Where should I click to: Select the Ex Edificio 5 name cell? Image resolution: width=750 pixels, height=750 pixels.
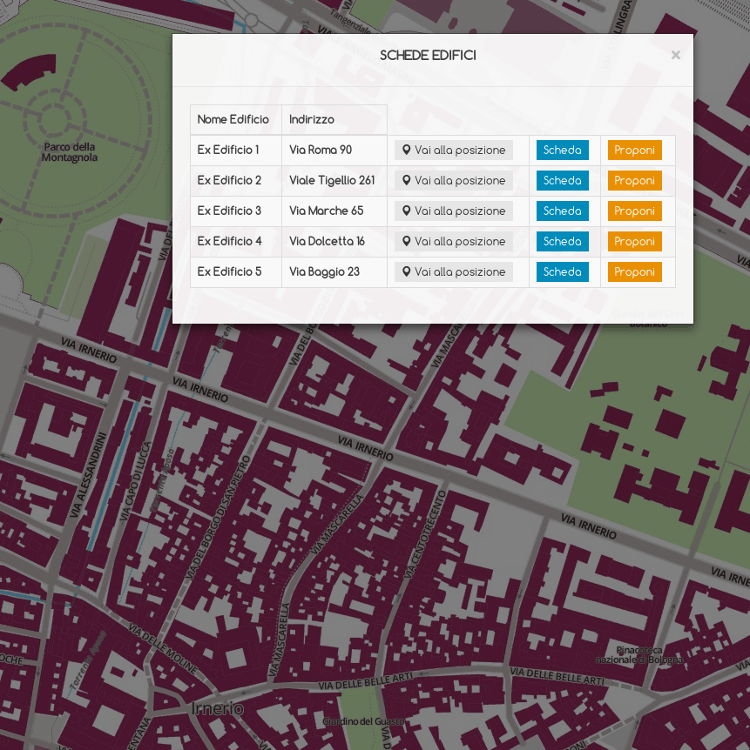[x=236, y=272]
